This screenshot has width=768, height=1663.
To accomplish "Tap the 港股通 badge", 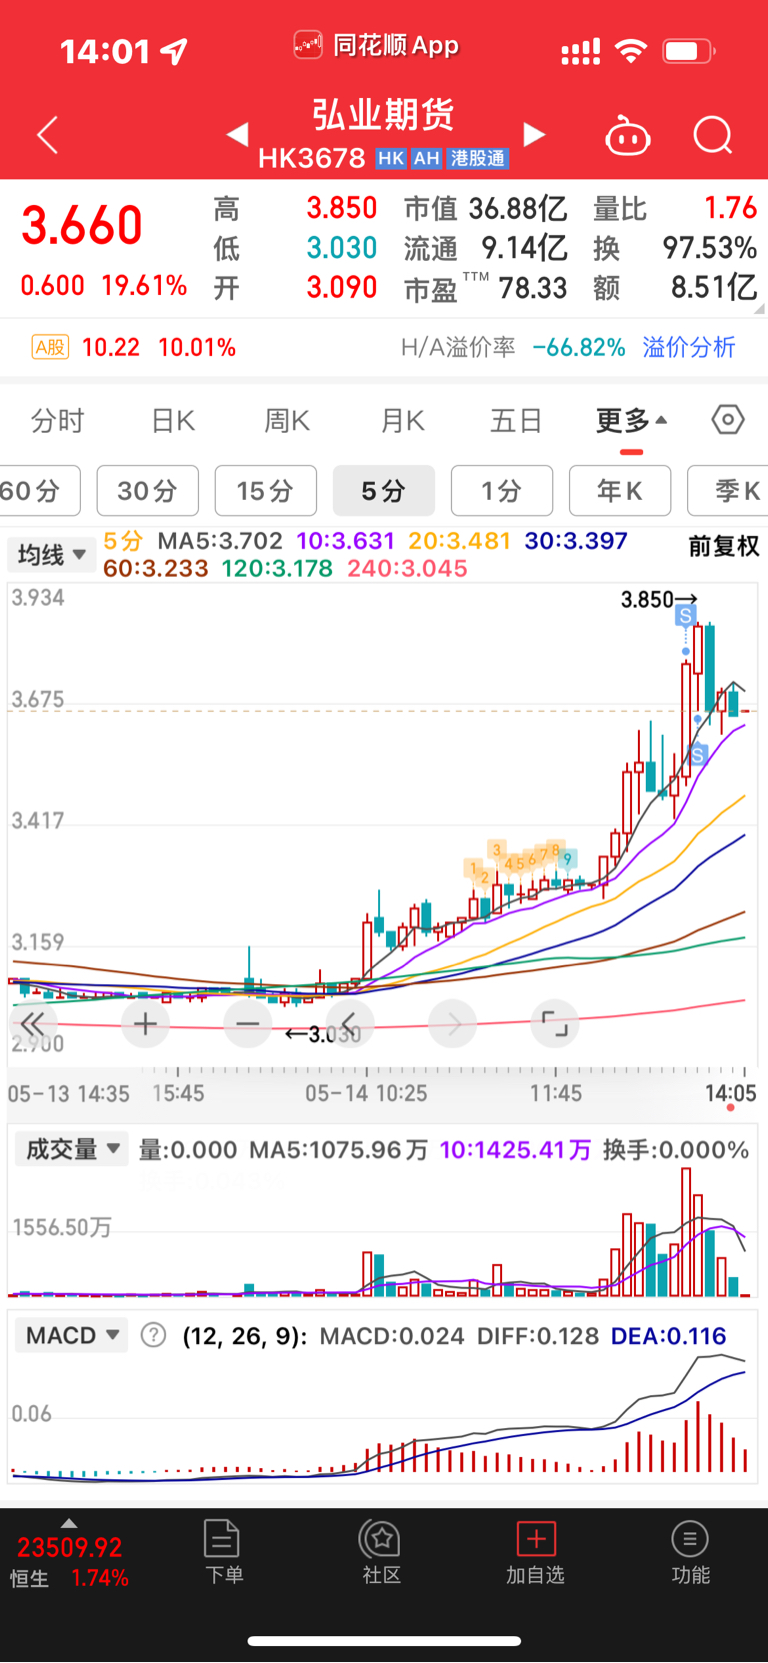I will [478, 158].
